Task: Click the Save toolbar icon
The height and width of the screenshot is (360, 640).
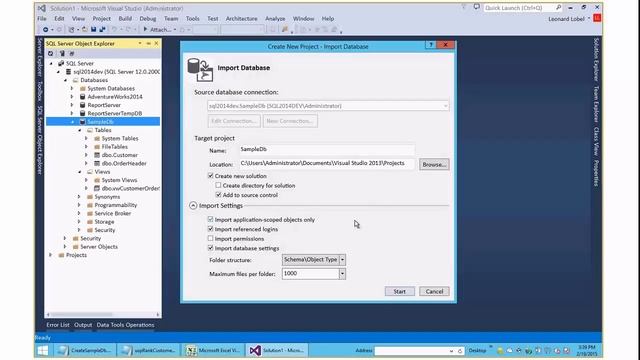Action: click(93, 29)
